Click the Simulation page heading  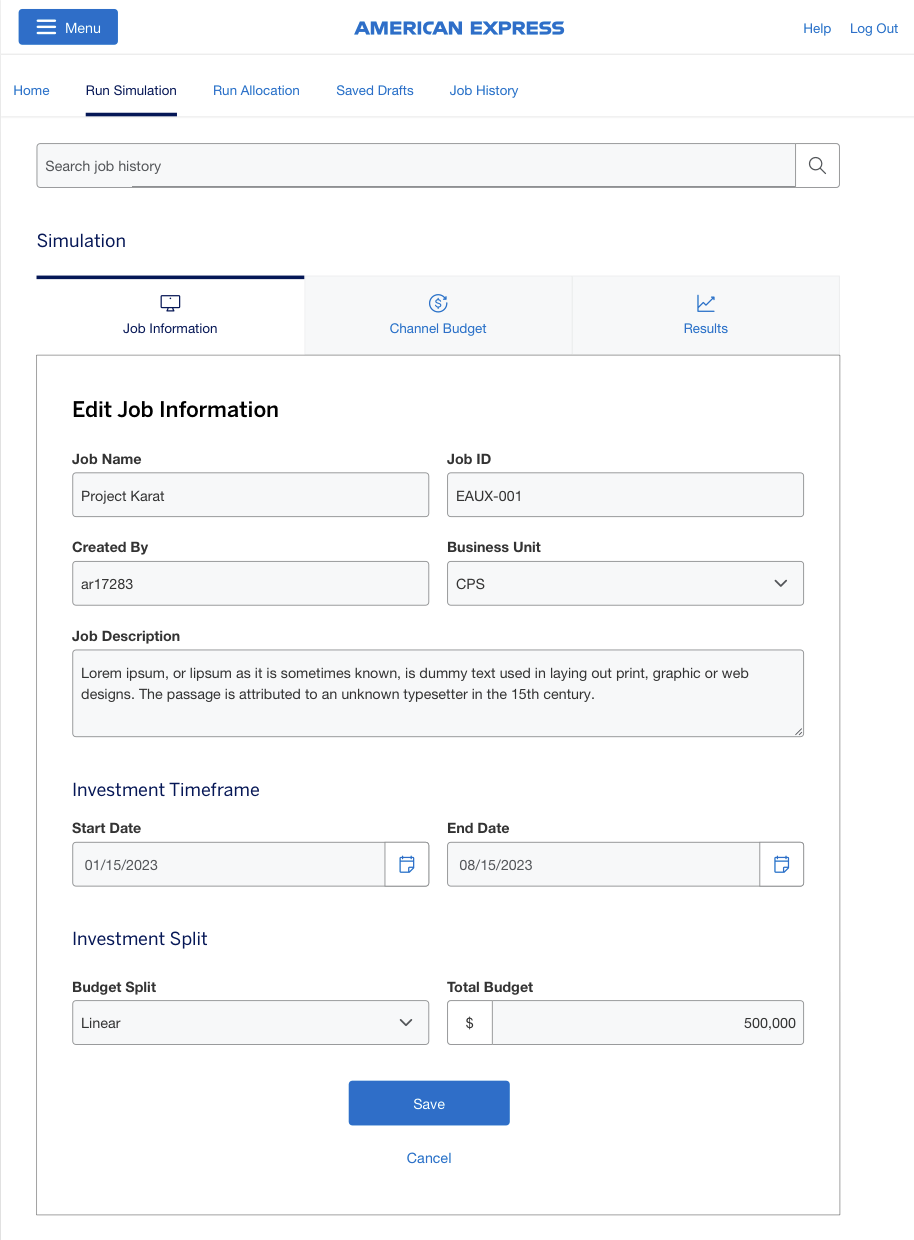(x=81, y=241)
